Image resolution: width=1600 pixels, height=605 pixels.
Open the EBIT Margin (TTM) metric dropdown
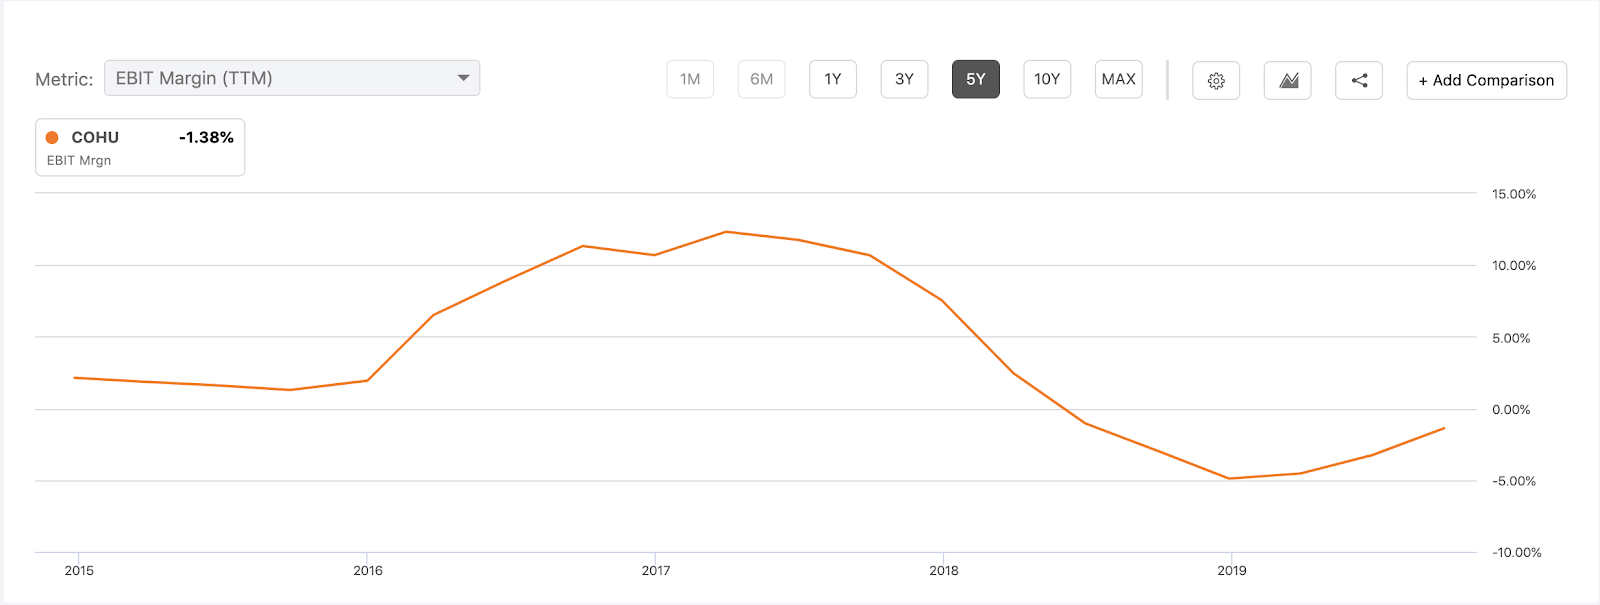[290, 77]
